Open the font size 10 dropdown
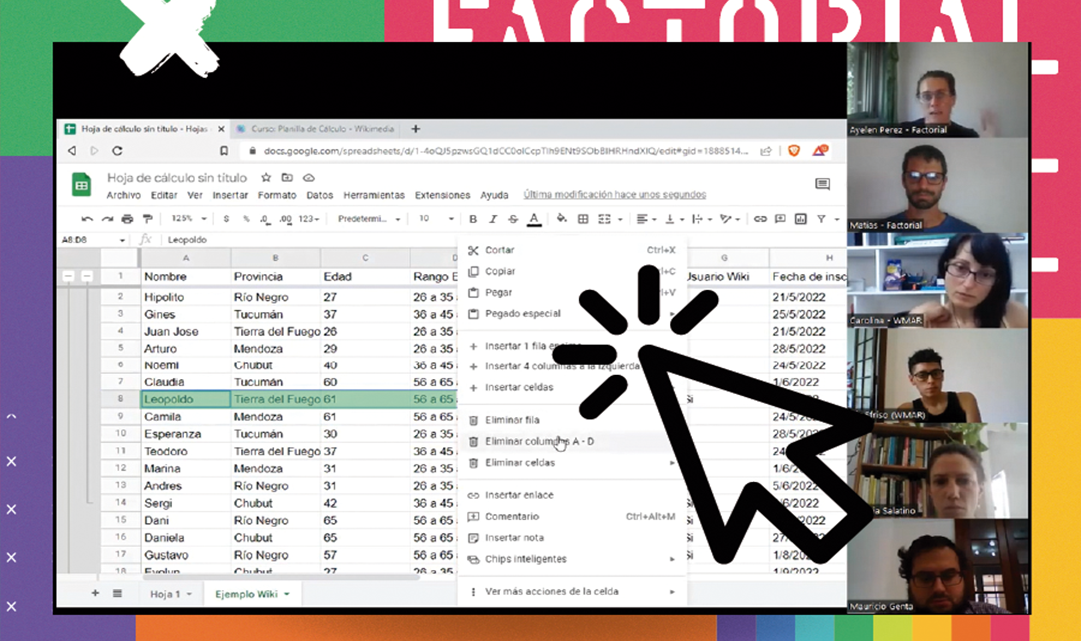This screenshot has width=1081, height=641. pos(436,219)
